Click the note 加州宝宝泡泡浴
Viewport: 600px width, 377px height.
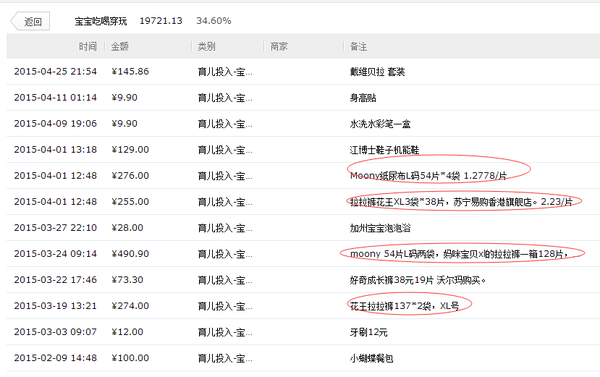point(380,228)
